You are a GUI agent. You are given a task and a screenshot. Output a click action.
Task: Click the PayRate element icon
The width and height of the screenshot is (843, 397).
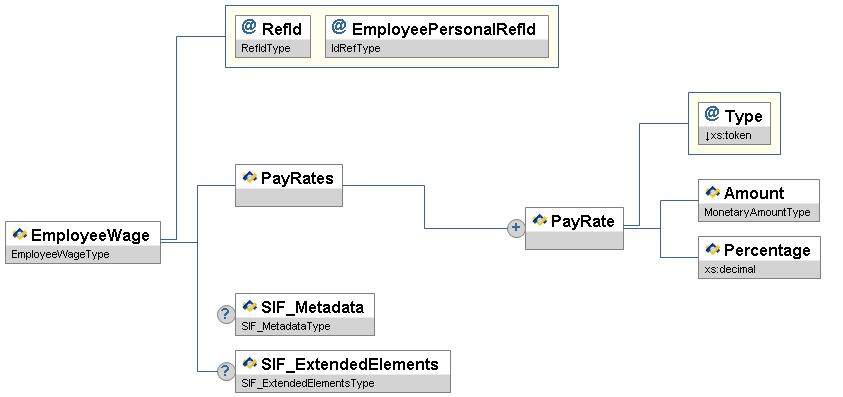[540, 220]
